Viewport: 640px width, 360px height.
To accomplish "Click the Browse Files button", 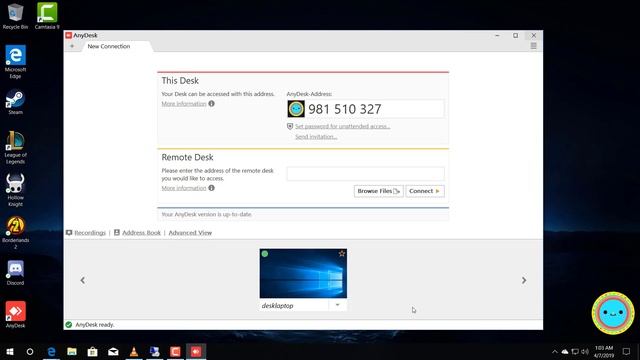I will pyautogui.click(x=378, y=191).
